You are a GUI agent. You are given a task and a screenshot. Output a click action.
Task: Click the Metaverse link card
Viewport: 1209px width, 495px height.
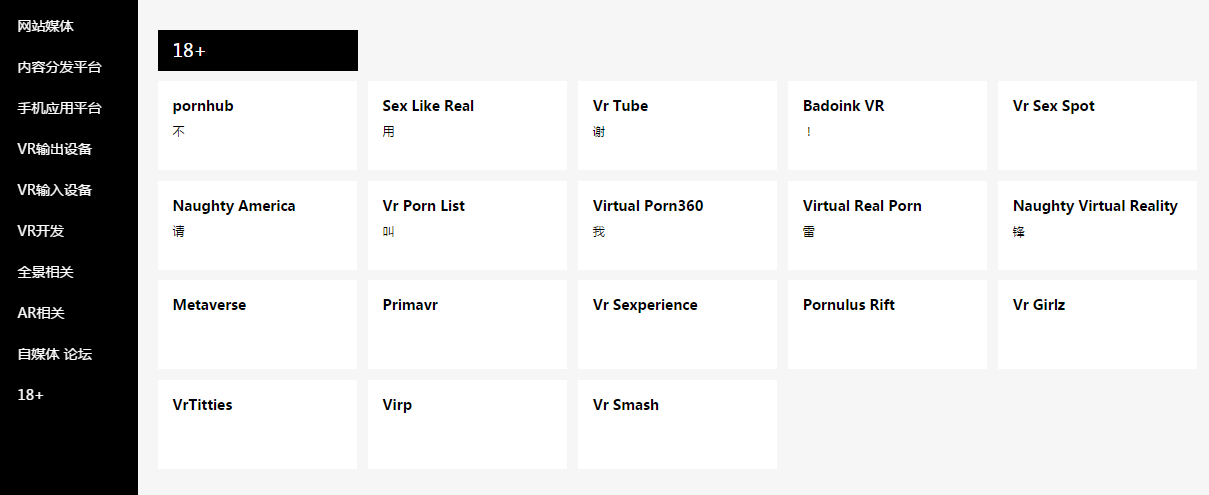coord(257,324)
